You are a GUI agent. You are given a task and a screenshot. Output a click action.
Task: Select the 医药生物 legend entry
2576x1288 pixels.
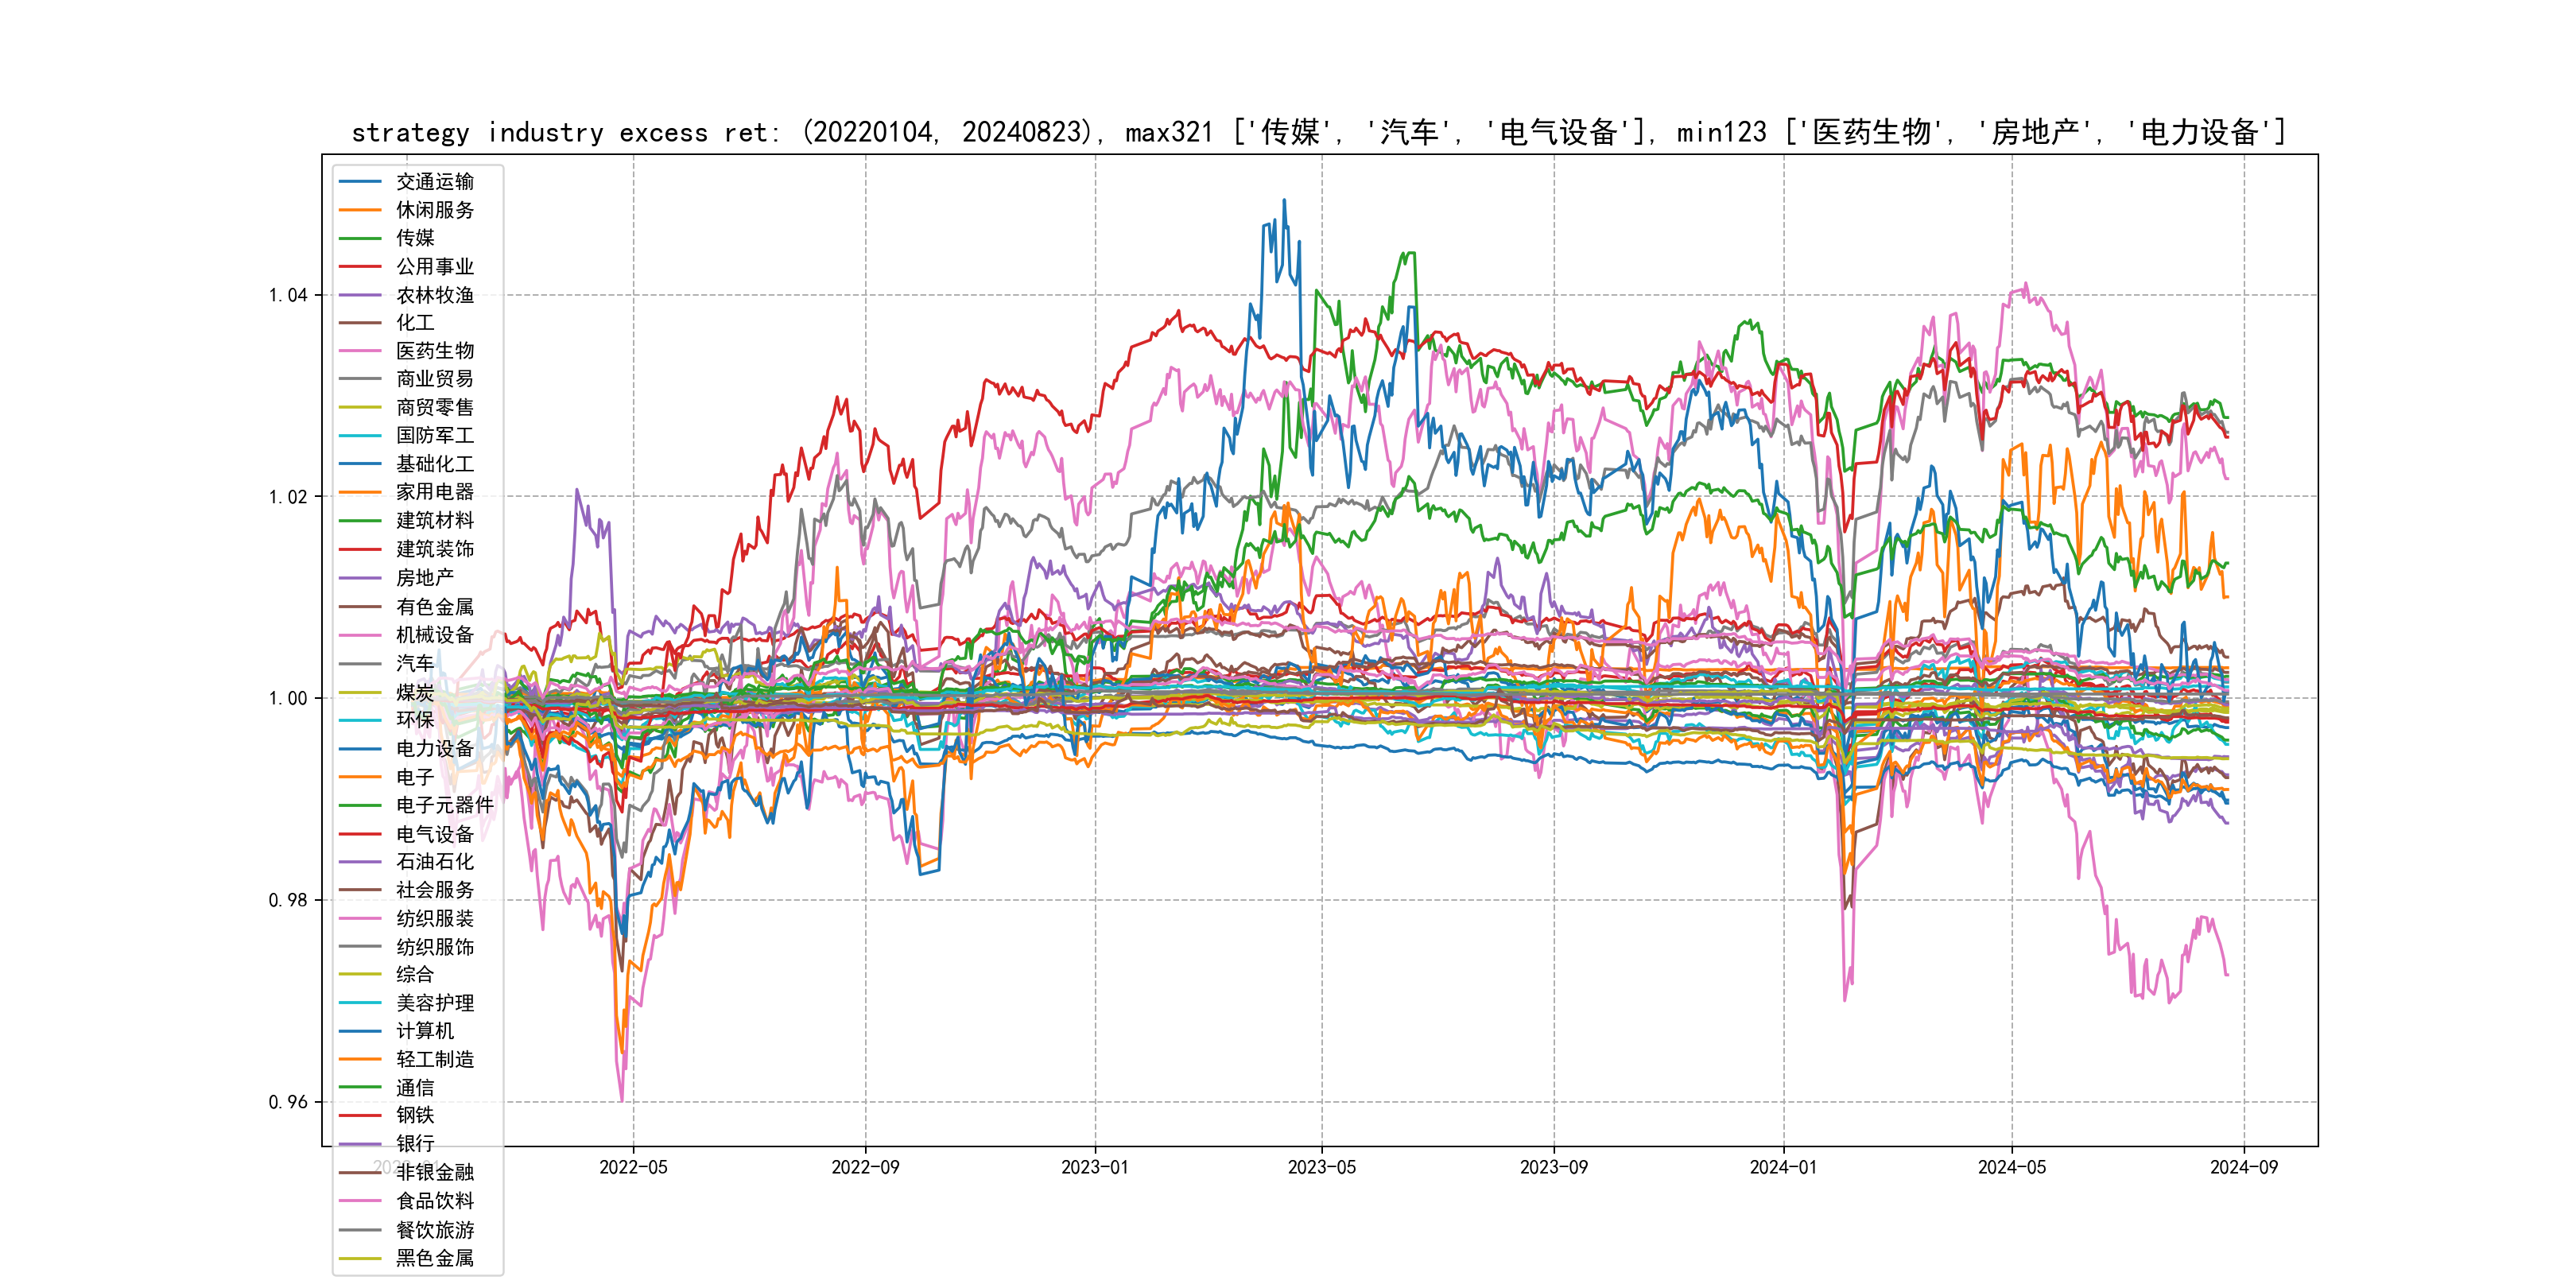pyautogui.click(x=434, y=351)
